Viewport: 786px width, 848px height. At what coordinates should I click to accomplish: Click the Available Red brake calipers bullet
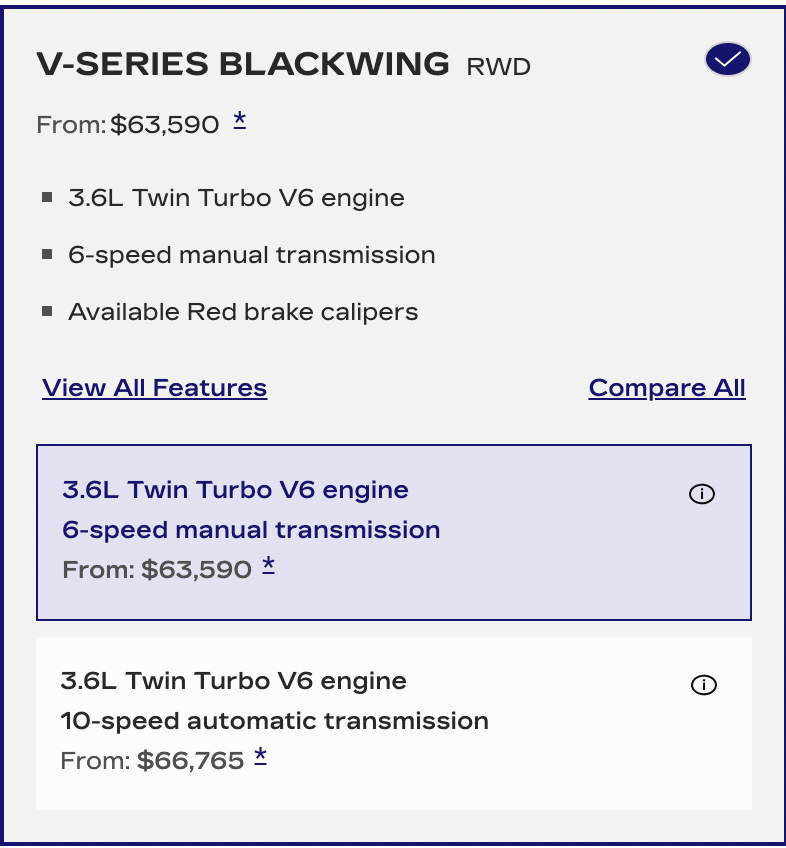(x=243, y=312)
